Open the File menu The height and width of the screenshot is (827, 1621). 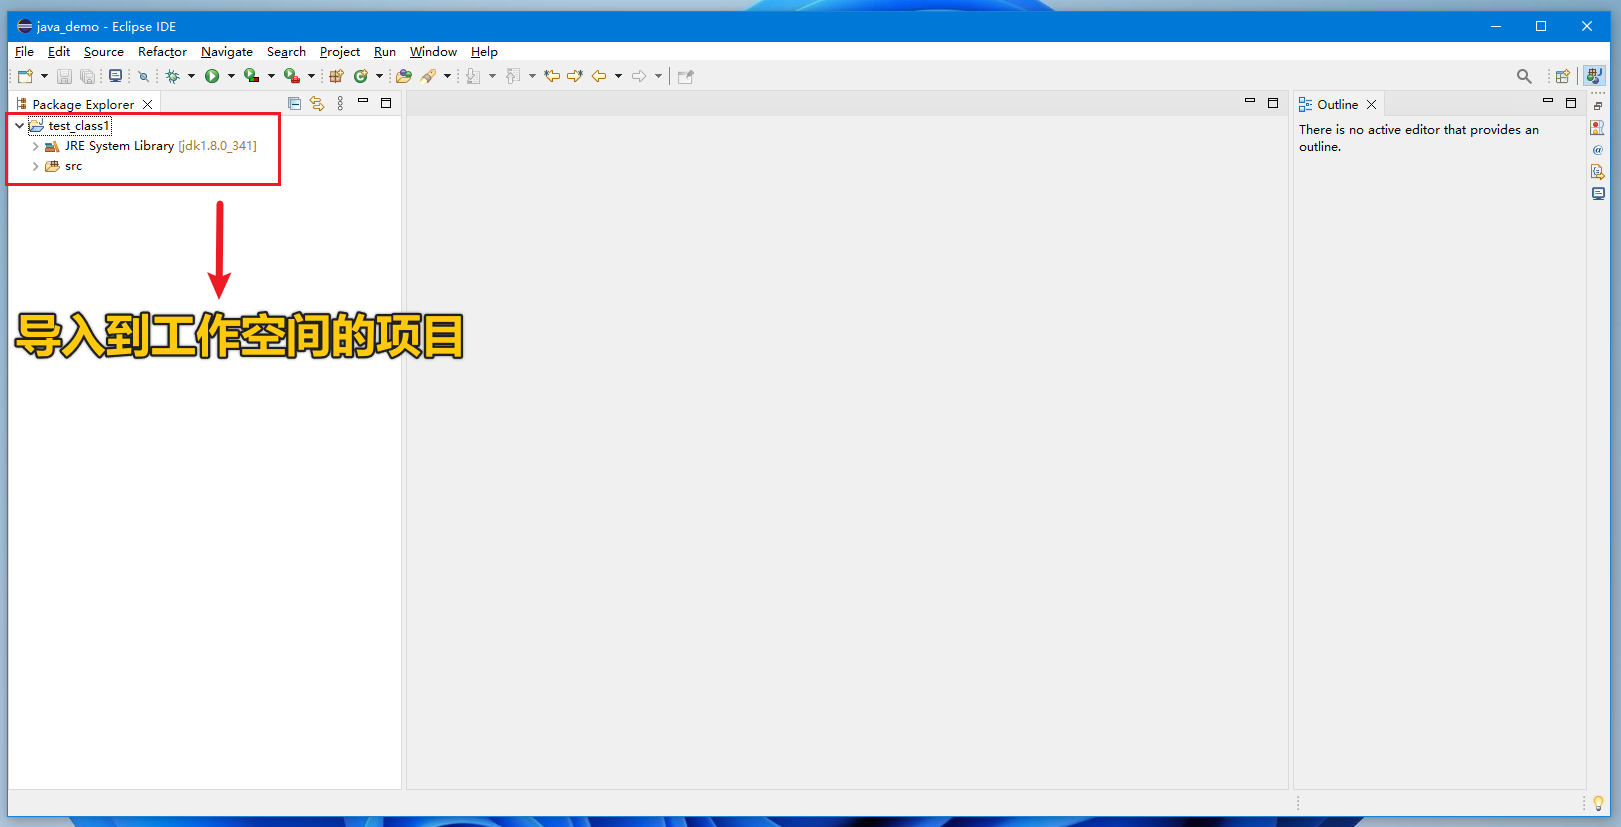[x=24, y=52]
